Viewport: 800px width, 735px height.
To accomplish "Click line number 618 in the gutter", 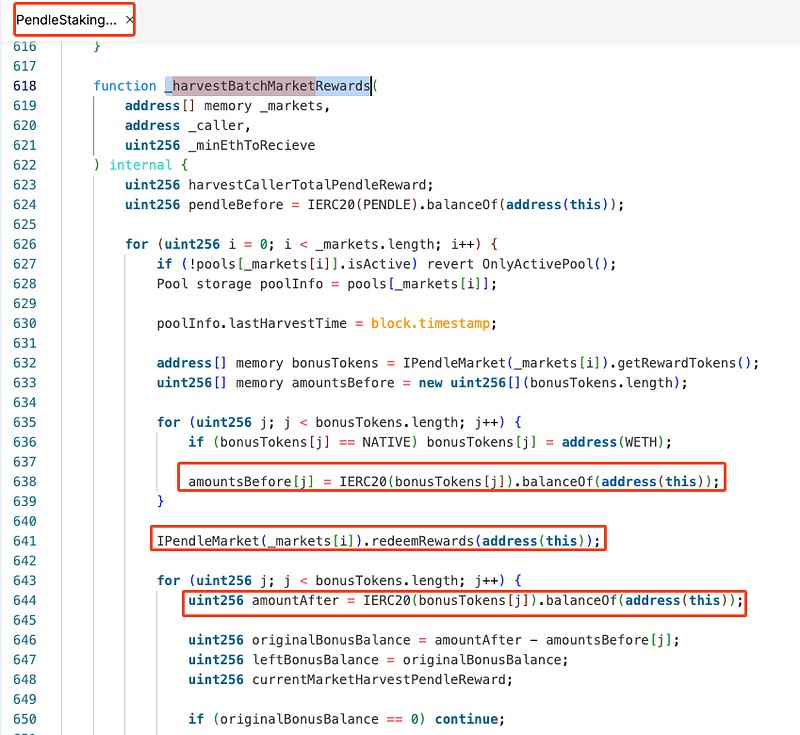I will pyautogui.click(x=25, y=86).
